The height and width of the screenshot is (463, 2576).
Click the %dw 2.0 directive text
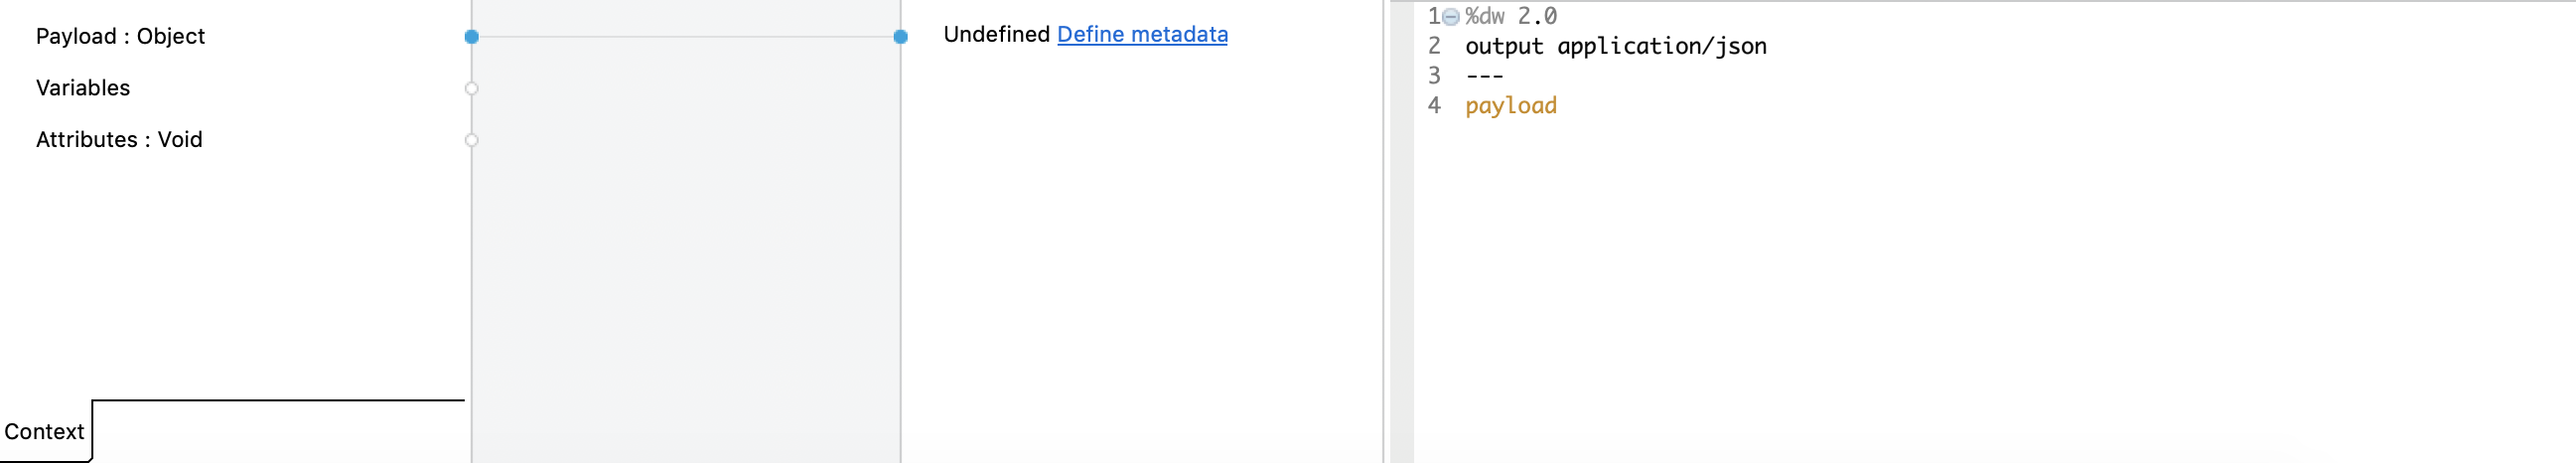1510,17
